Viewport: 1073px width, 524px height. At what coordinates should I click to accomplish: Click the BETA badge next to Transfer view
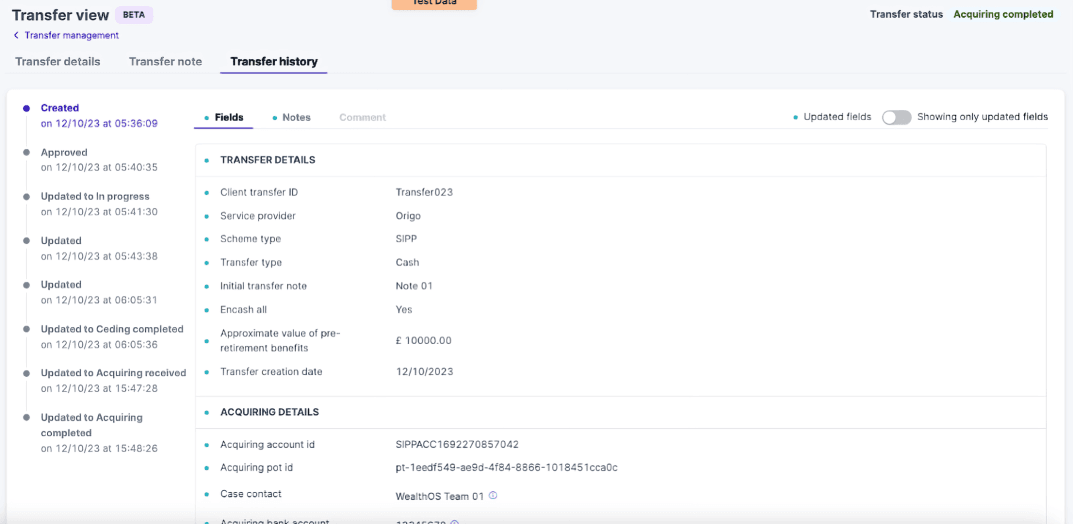pos(134,15)
